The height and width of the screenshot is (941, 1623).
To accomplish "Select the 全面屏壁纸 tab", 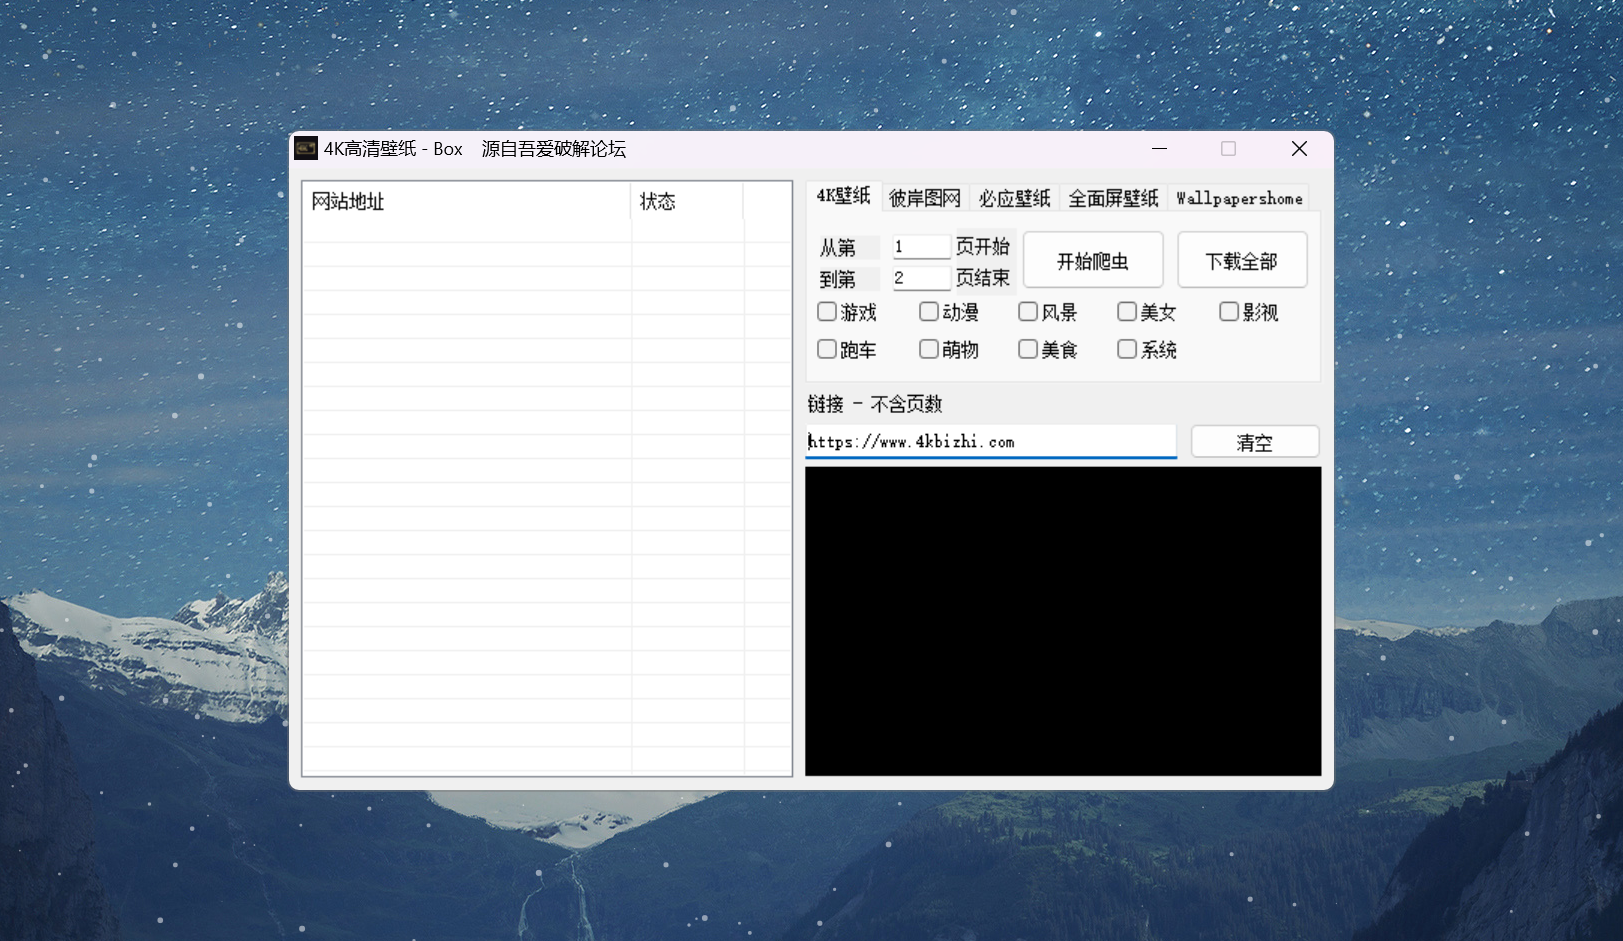I will coord(1112,198).
